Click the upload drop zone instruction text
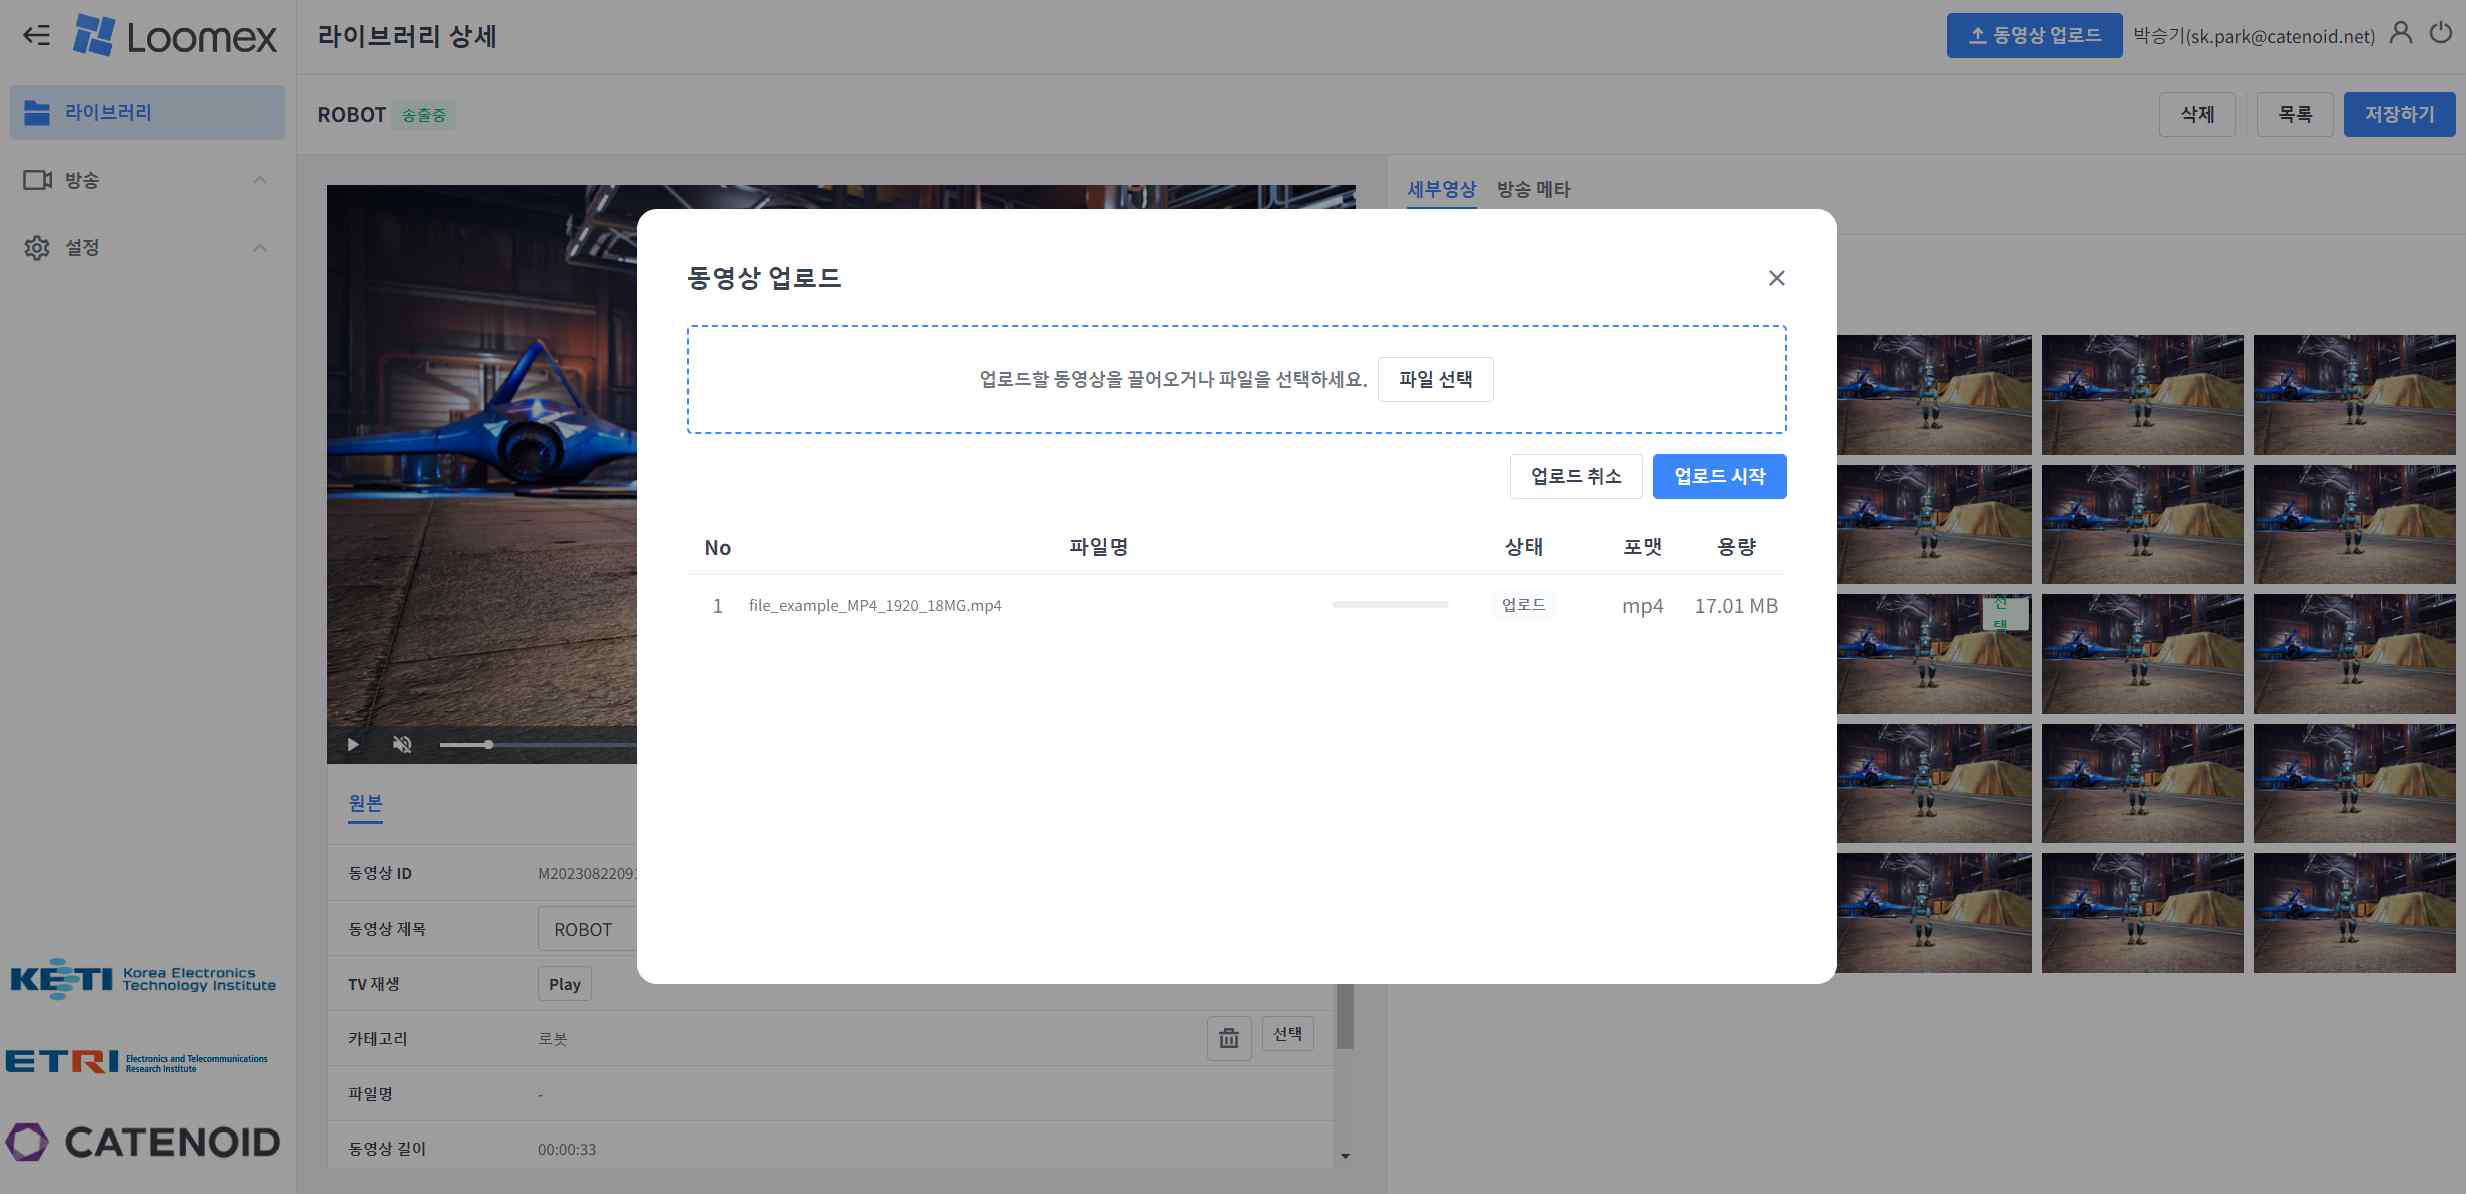This screenshot has height=1194, width=2466. [1173, 380]
